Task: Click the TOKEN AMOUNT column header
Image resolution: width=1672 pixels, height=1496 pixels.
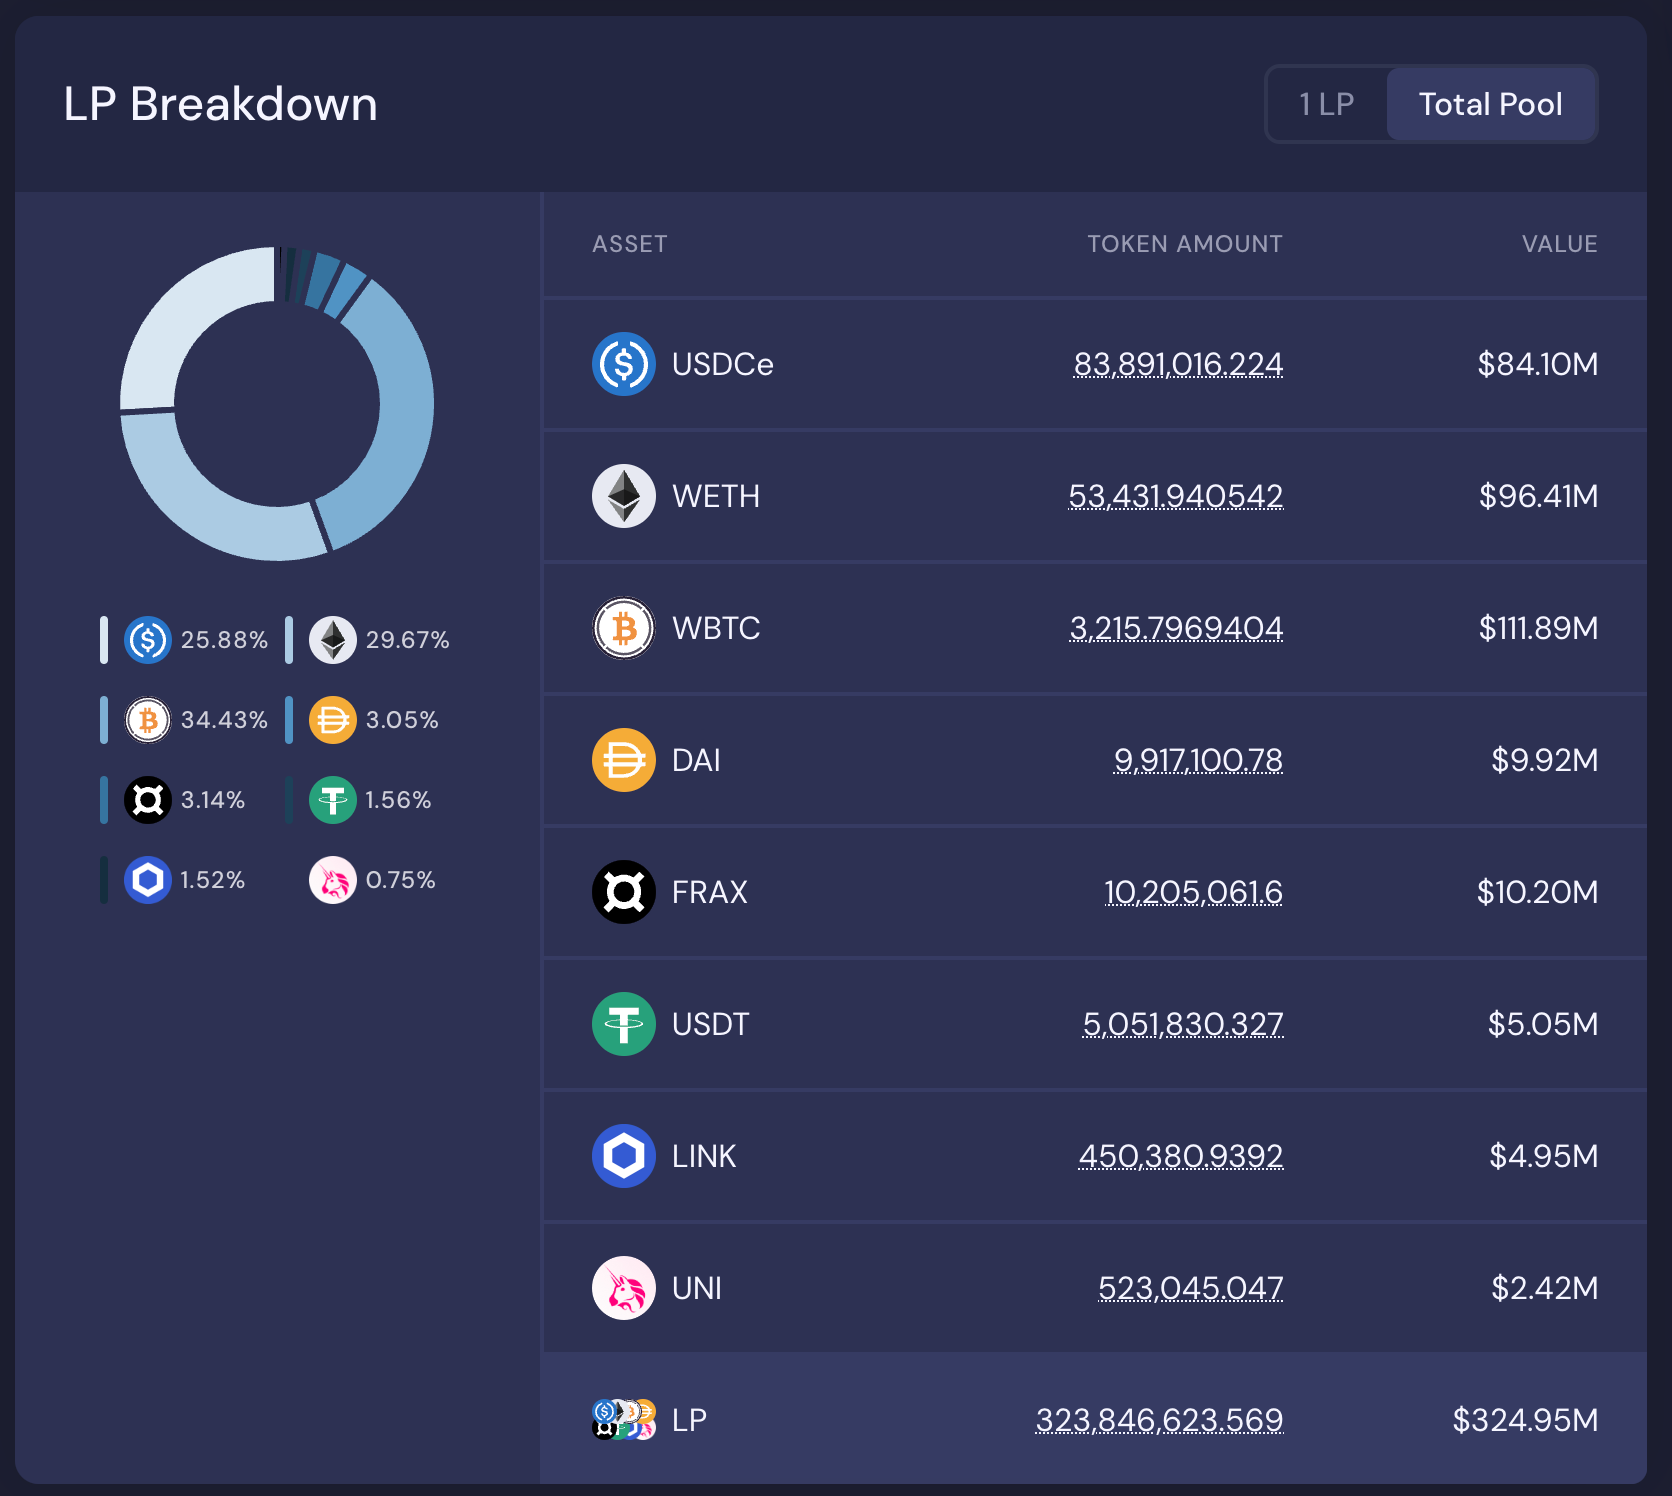Action: (1184, 244)
